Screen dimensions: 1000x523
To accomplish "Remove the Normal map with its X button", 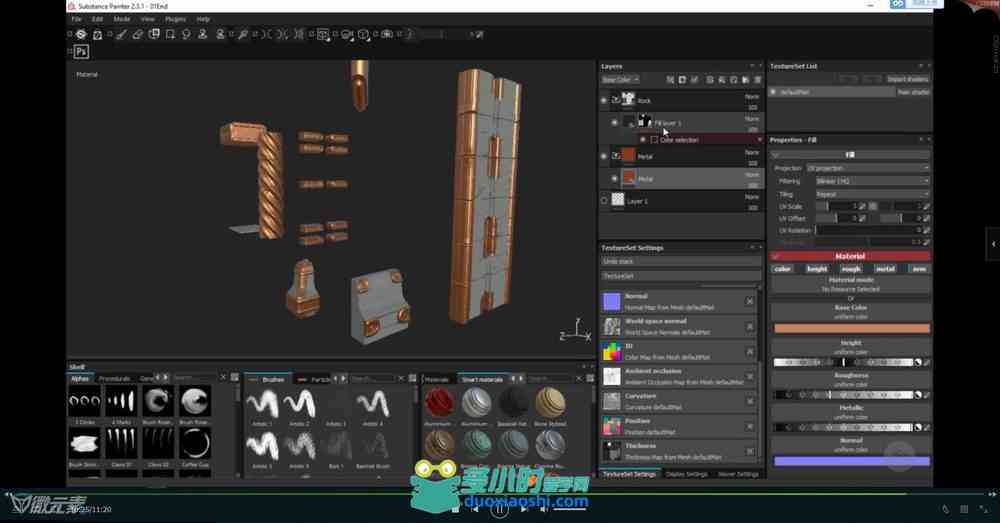I will click(x=750, y=301).
